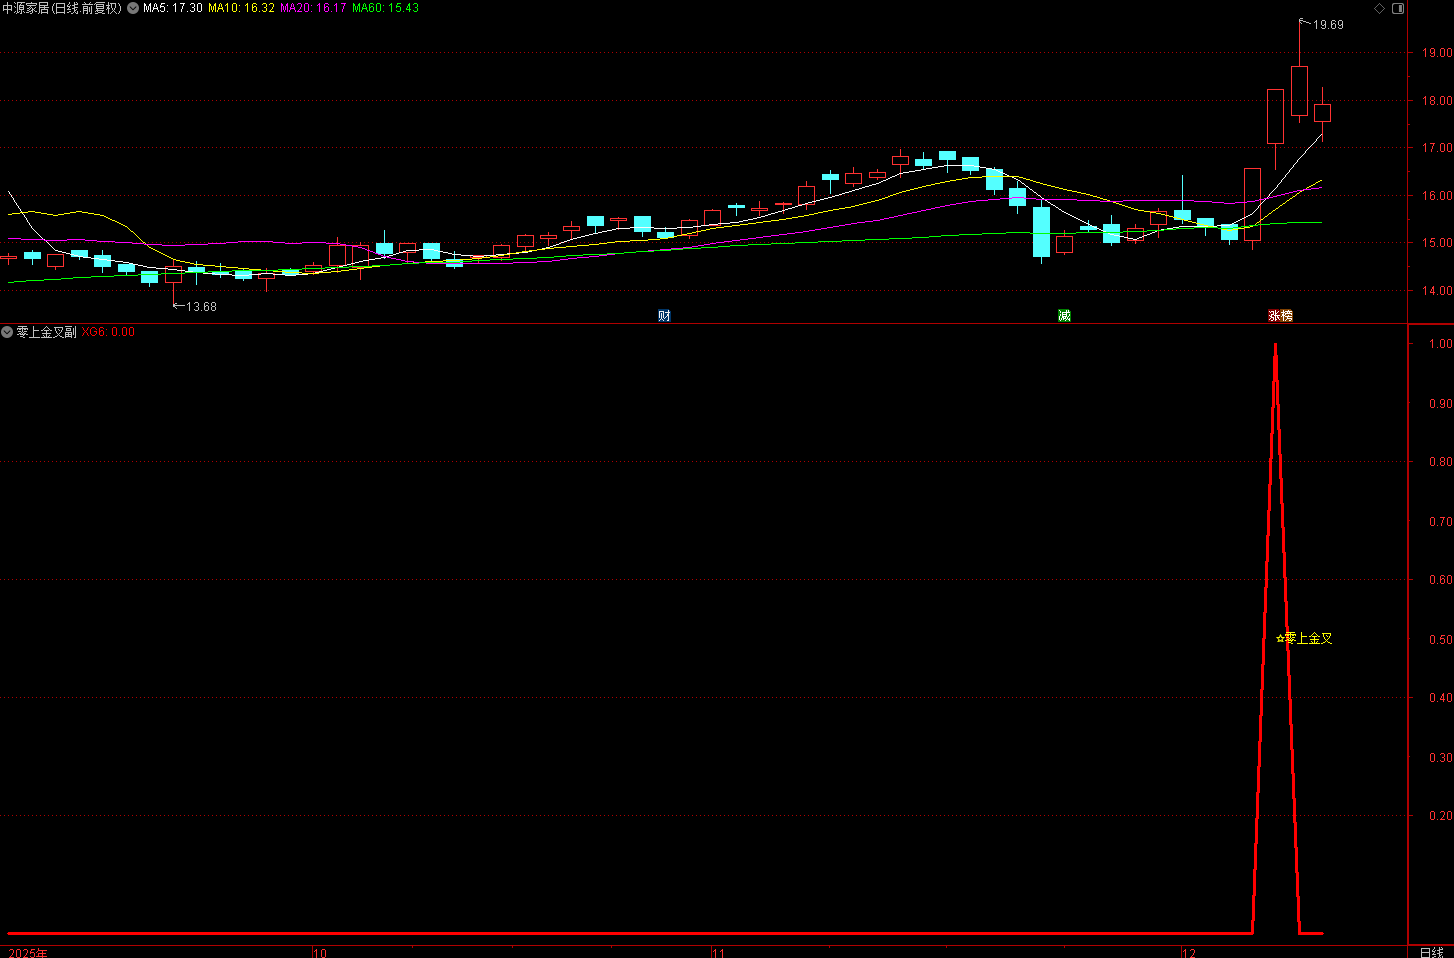
Task: Open the 减 event marker on chart
Action: tap(1064, 315)
